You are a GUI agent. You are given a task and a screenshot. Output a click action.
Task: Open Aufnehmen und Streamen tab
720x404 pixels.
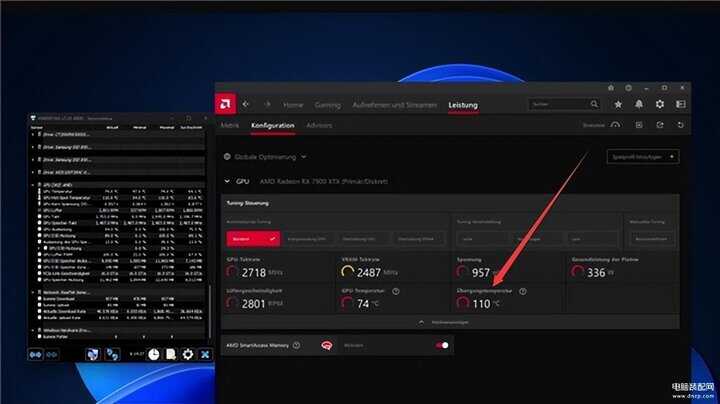pyautogui.click(x=394, y=105)
